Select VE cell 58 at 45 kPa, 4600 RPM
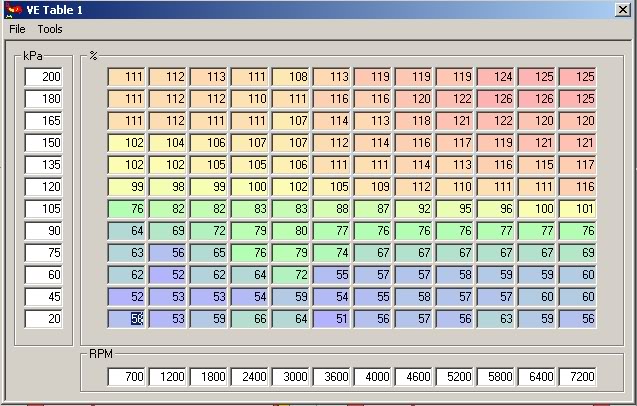 [x=414, y=296]
